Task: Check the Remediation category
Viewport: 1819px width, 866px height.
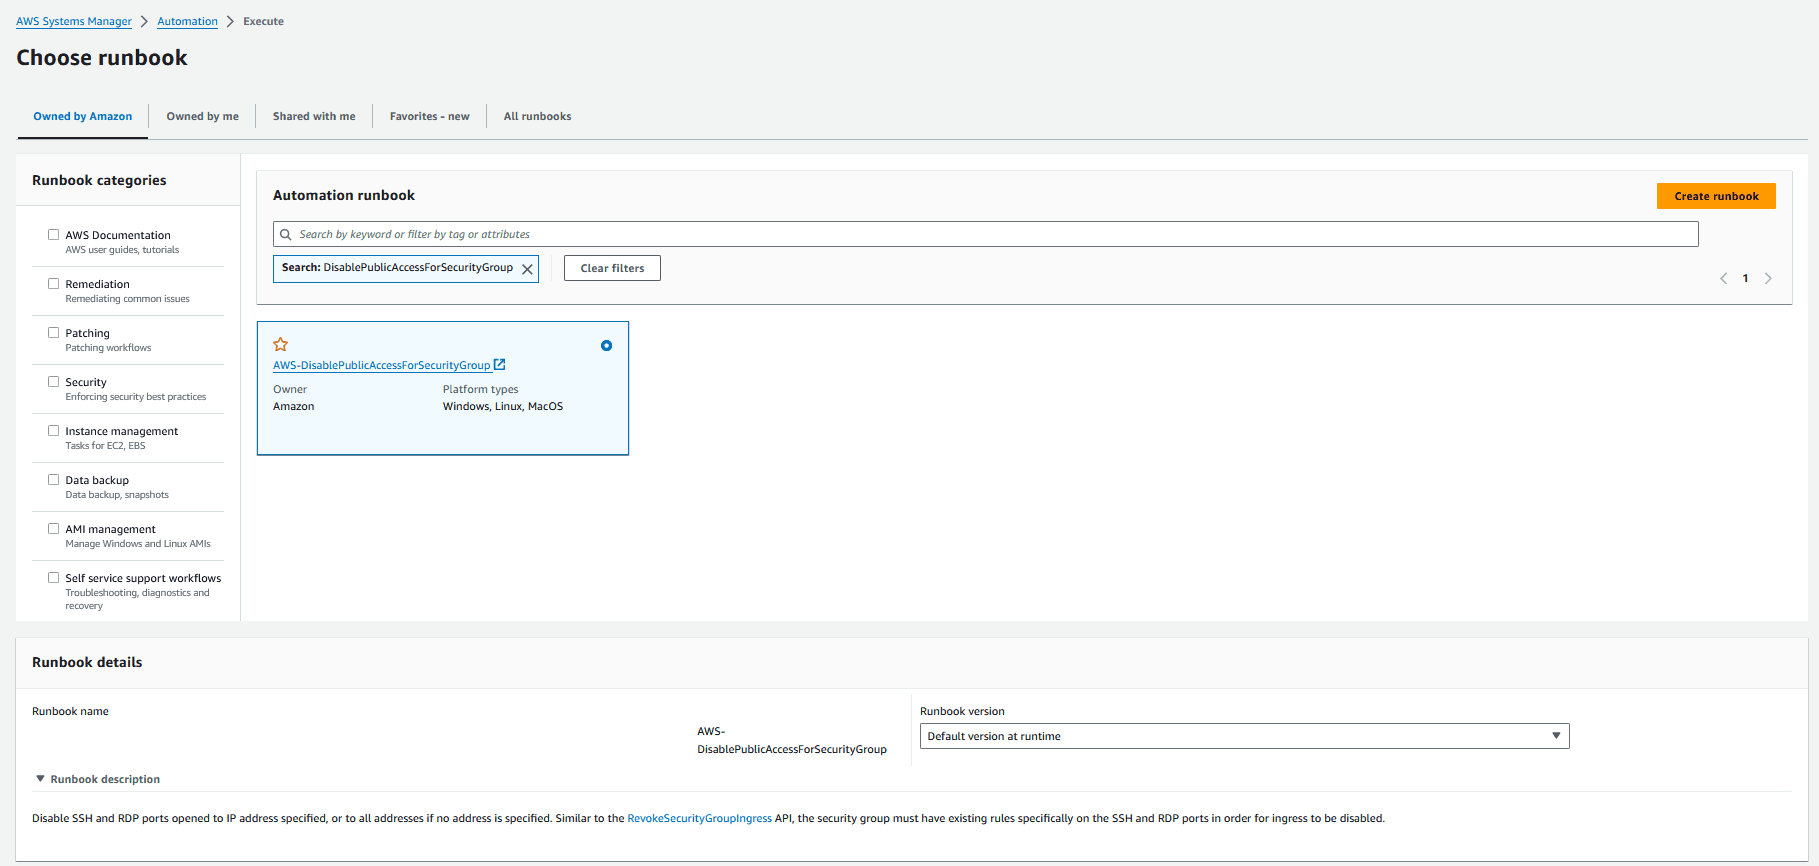Action: [x=54, y=284]
